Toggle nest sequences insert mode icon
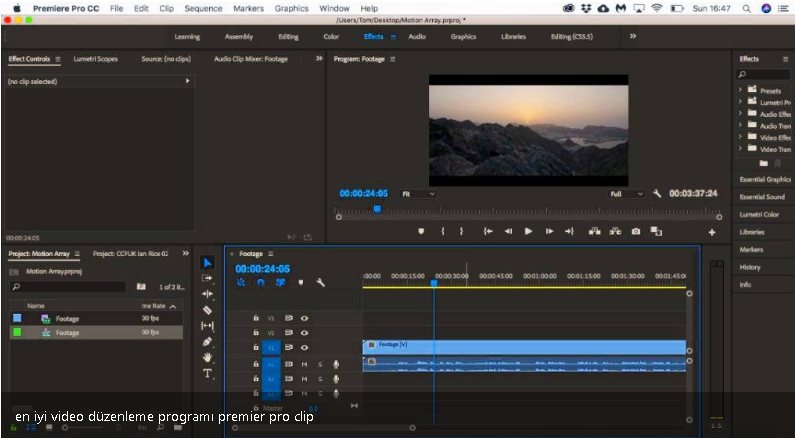796x438 pixels. [x=241, y=283]
